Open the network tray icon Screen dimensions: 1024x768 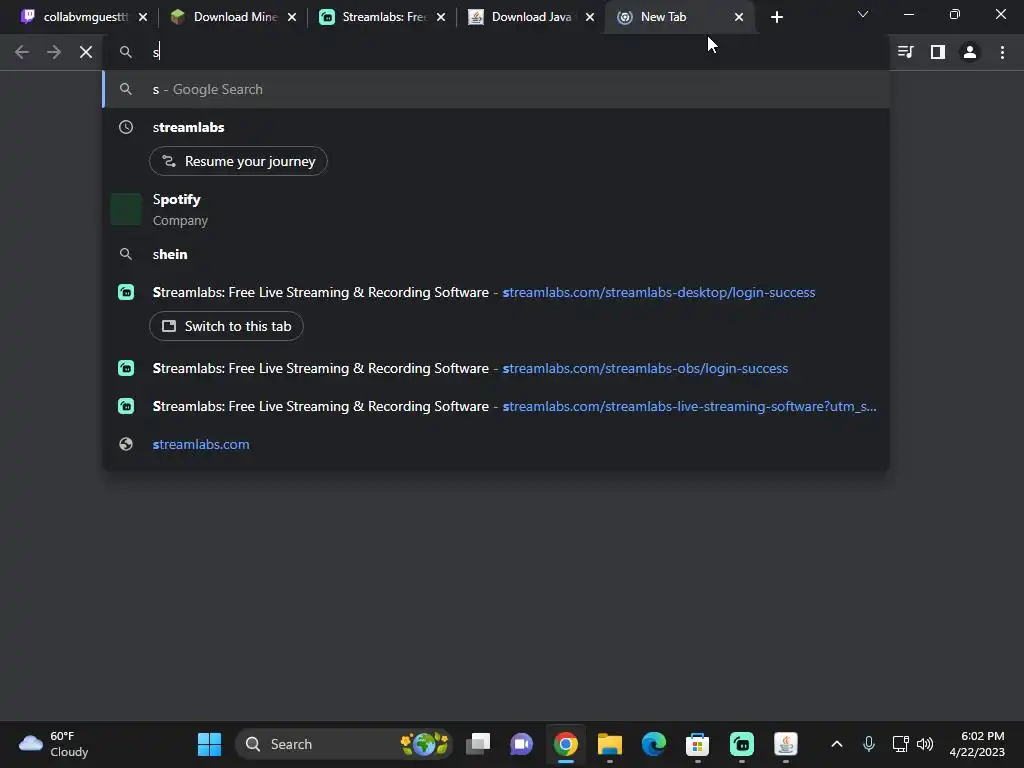pos(901,744)
